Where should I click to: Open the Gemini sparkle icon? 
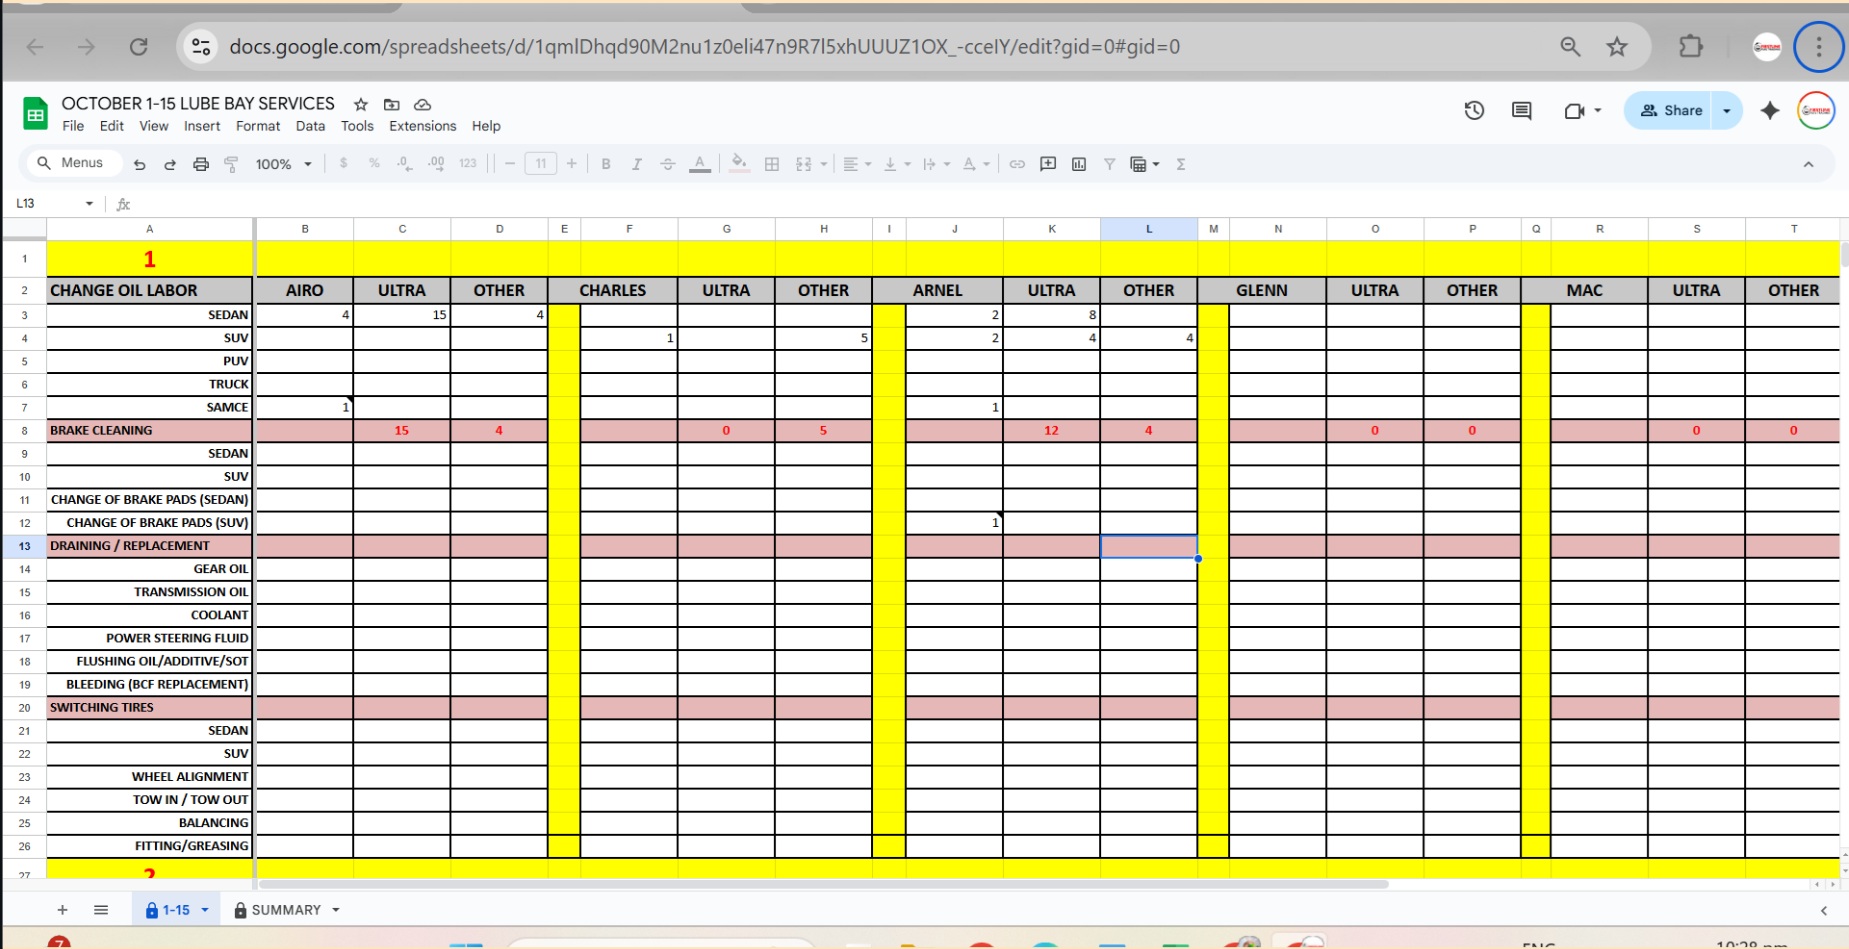tap(1770, 111)
